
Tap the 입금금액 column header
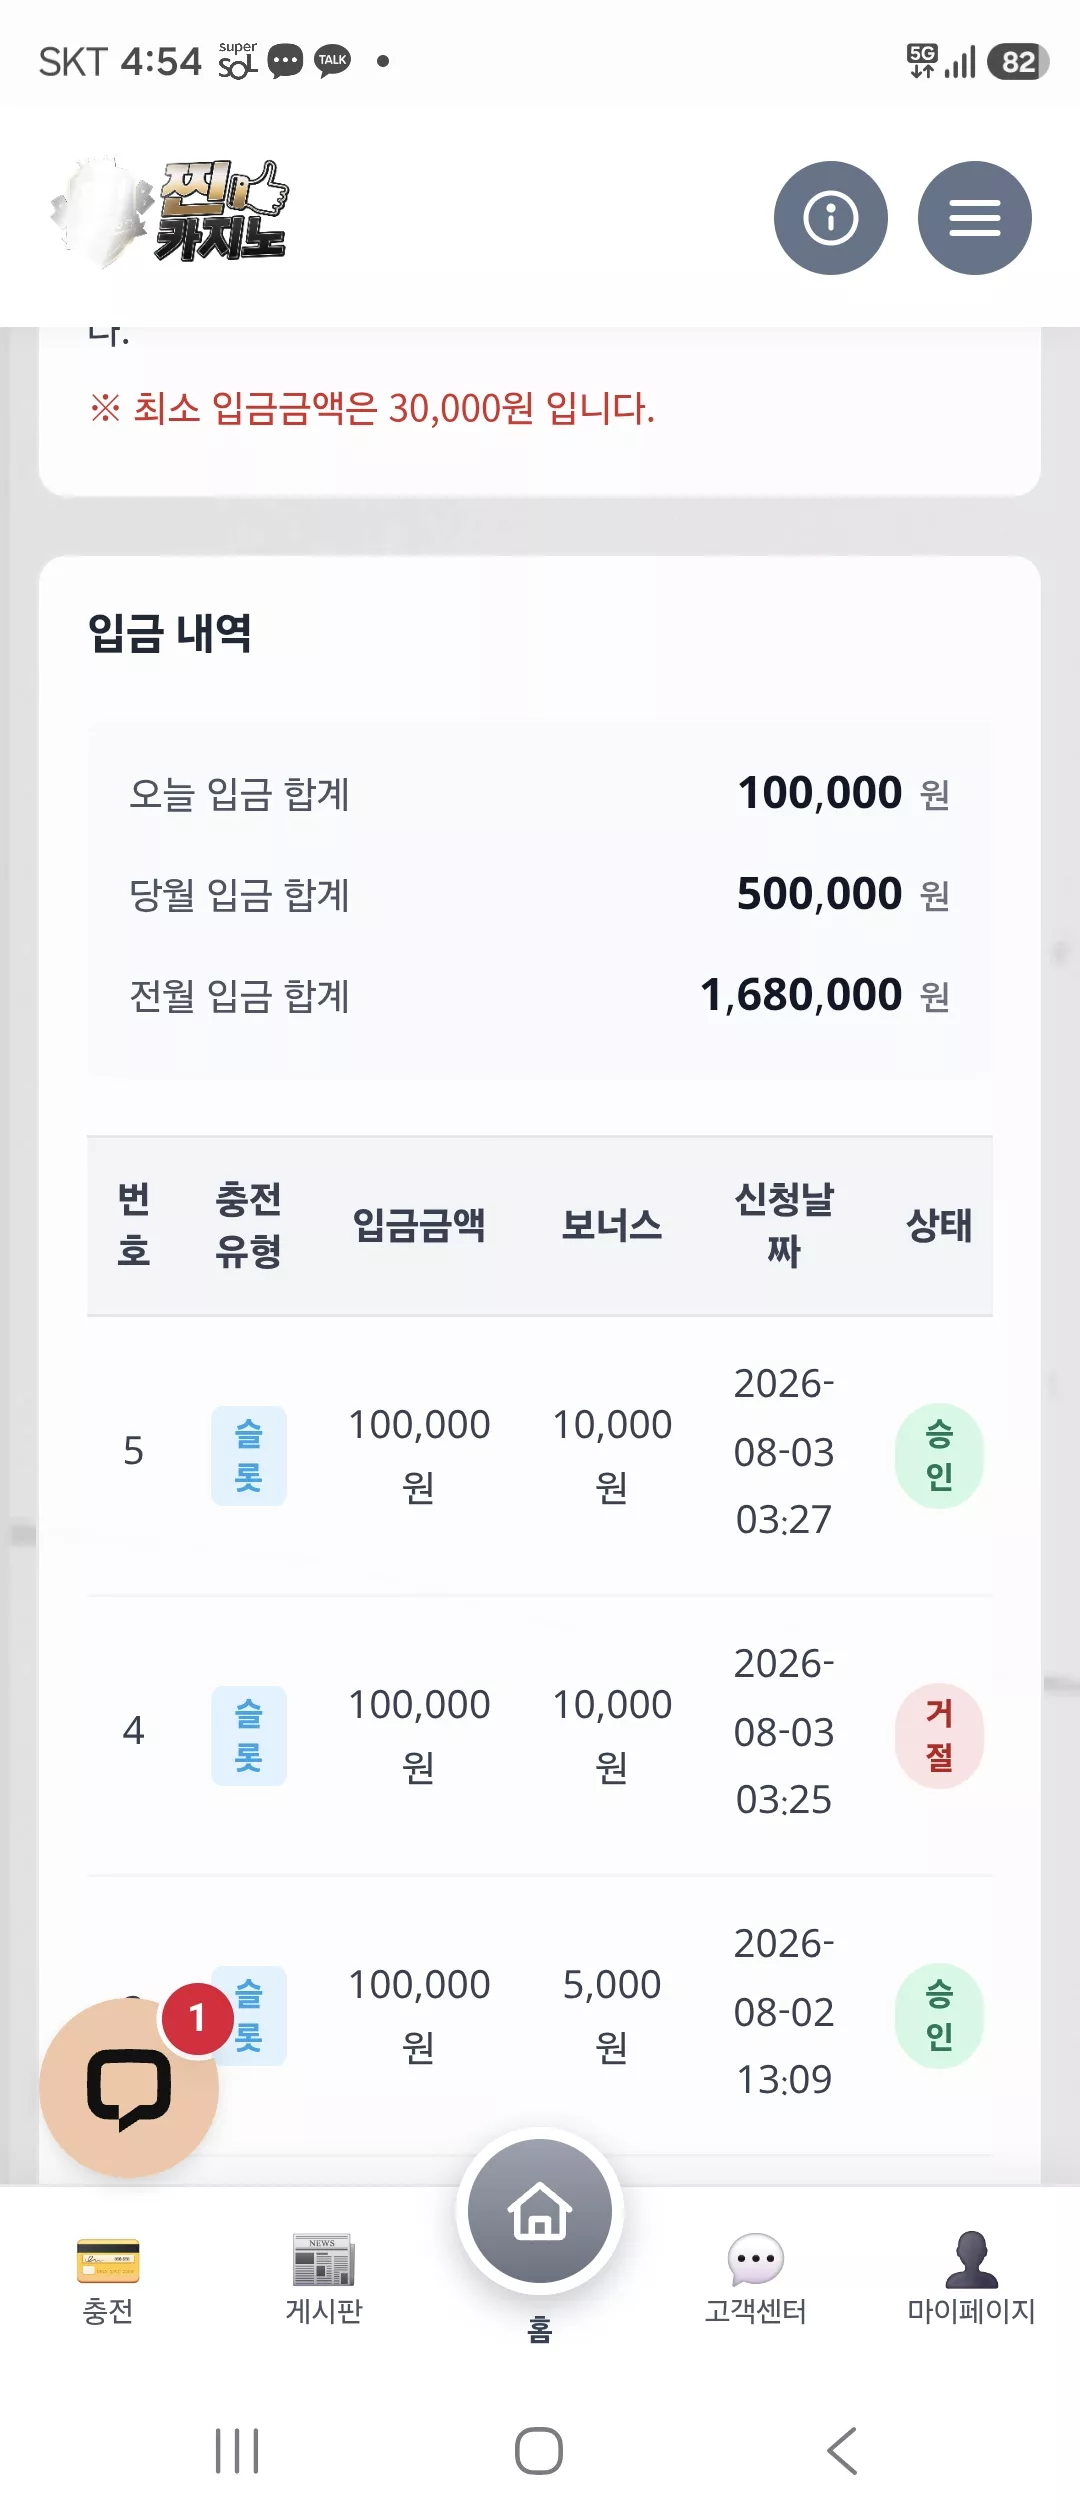tap(419, 1225)
